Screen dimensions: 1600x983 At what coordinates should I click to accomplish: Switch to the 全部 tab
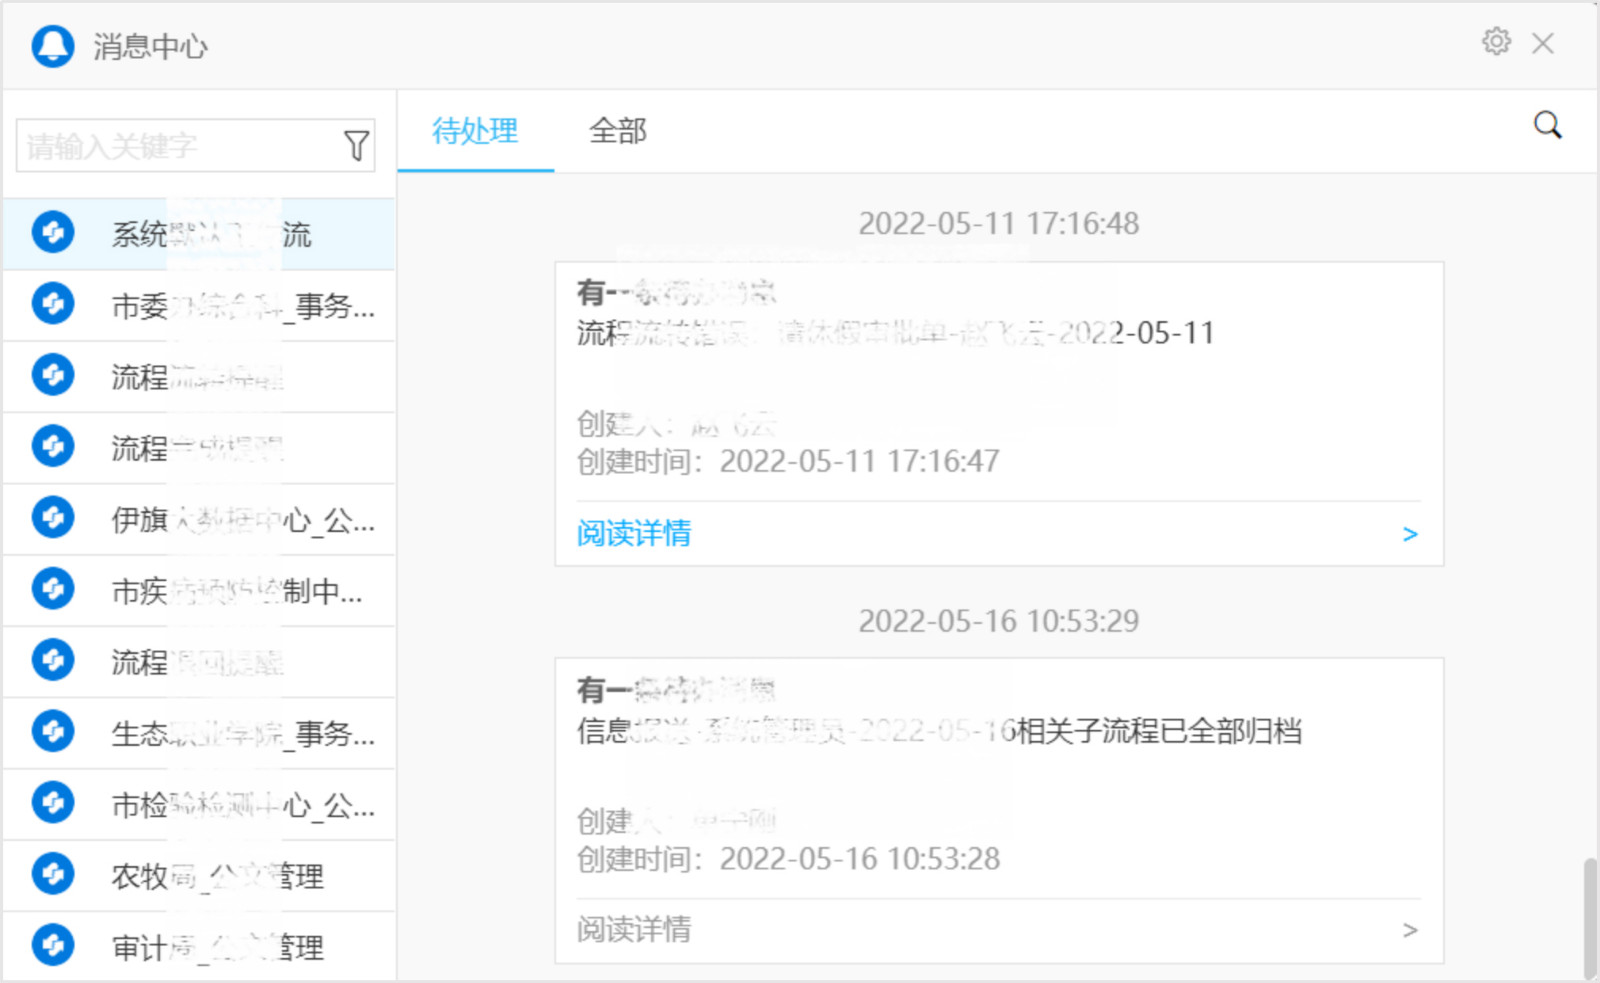[x=617, y=131]
